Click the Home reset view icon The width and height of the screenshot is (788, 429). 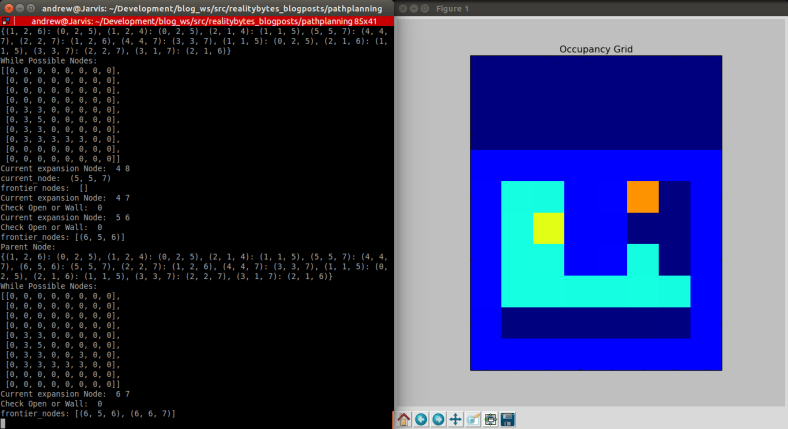pos(404,419)
